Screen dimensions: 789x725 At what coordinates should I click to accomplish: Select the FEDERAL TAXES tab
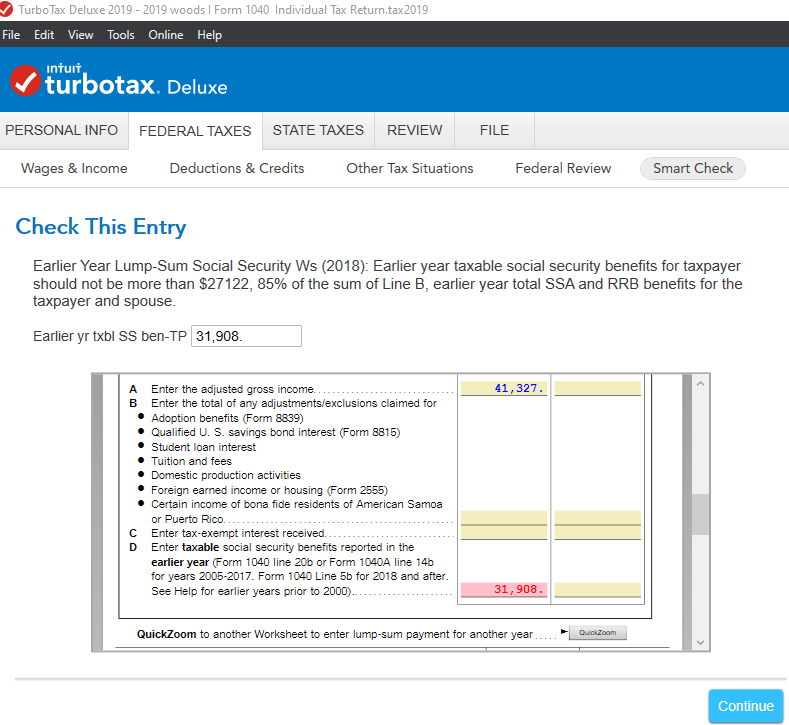[195, 131]
